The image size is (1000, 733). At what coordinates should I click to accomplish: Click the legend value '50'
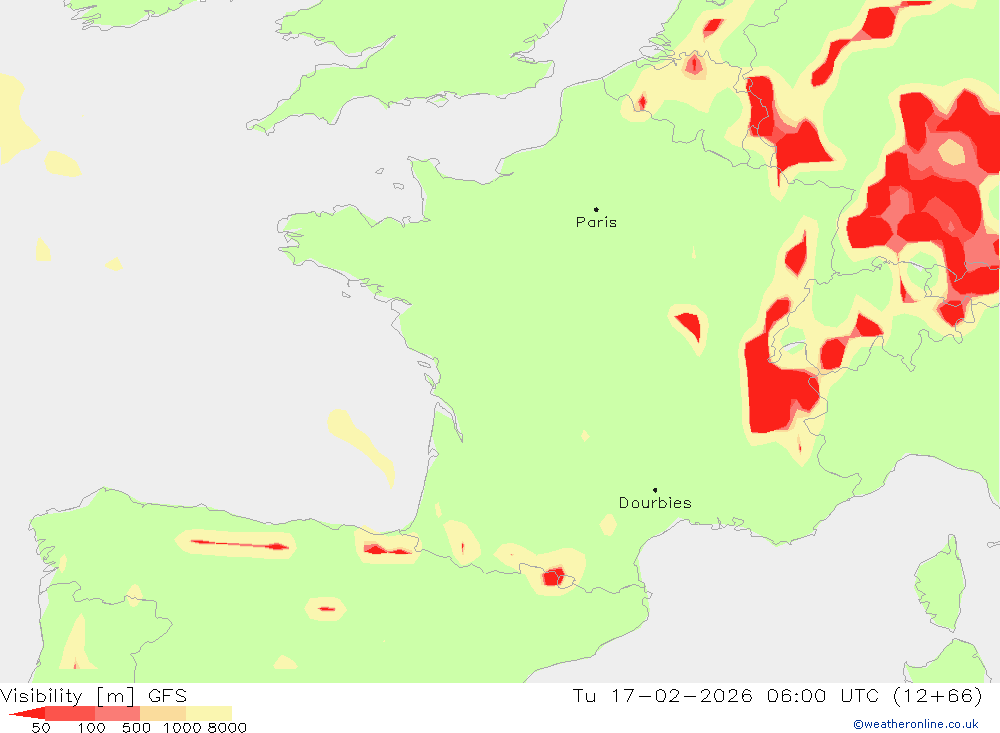(41, 728)
